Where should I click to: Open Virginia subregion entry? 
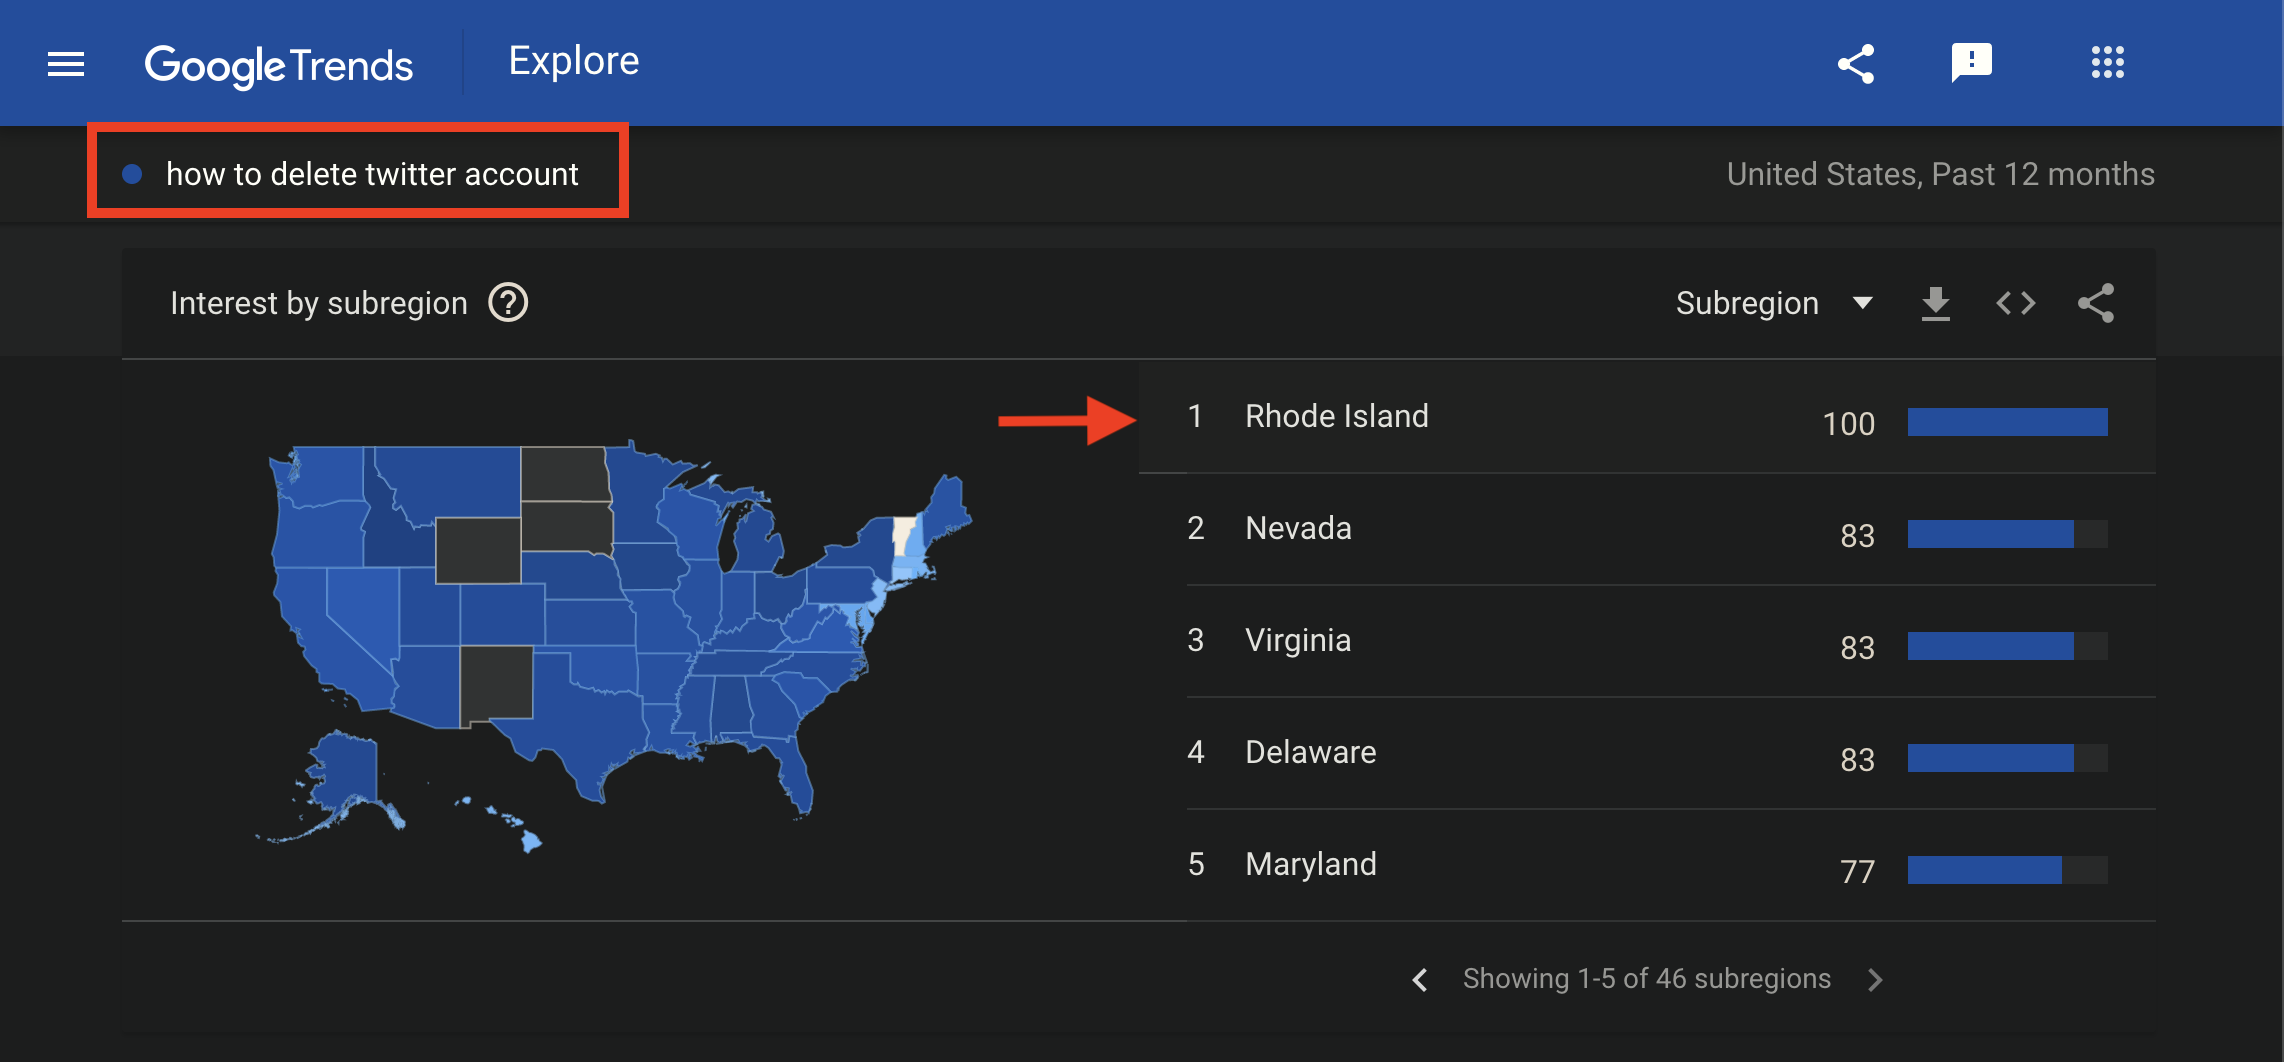tap(1298, 641)
